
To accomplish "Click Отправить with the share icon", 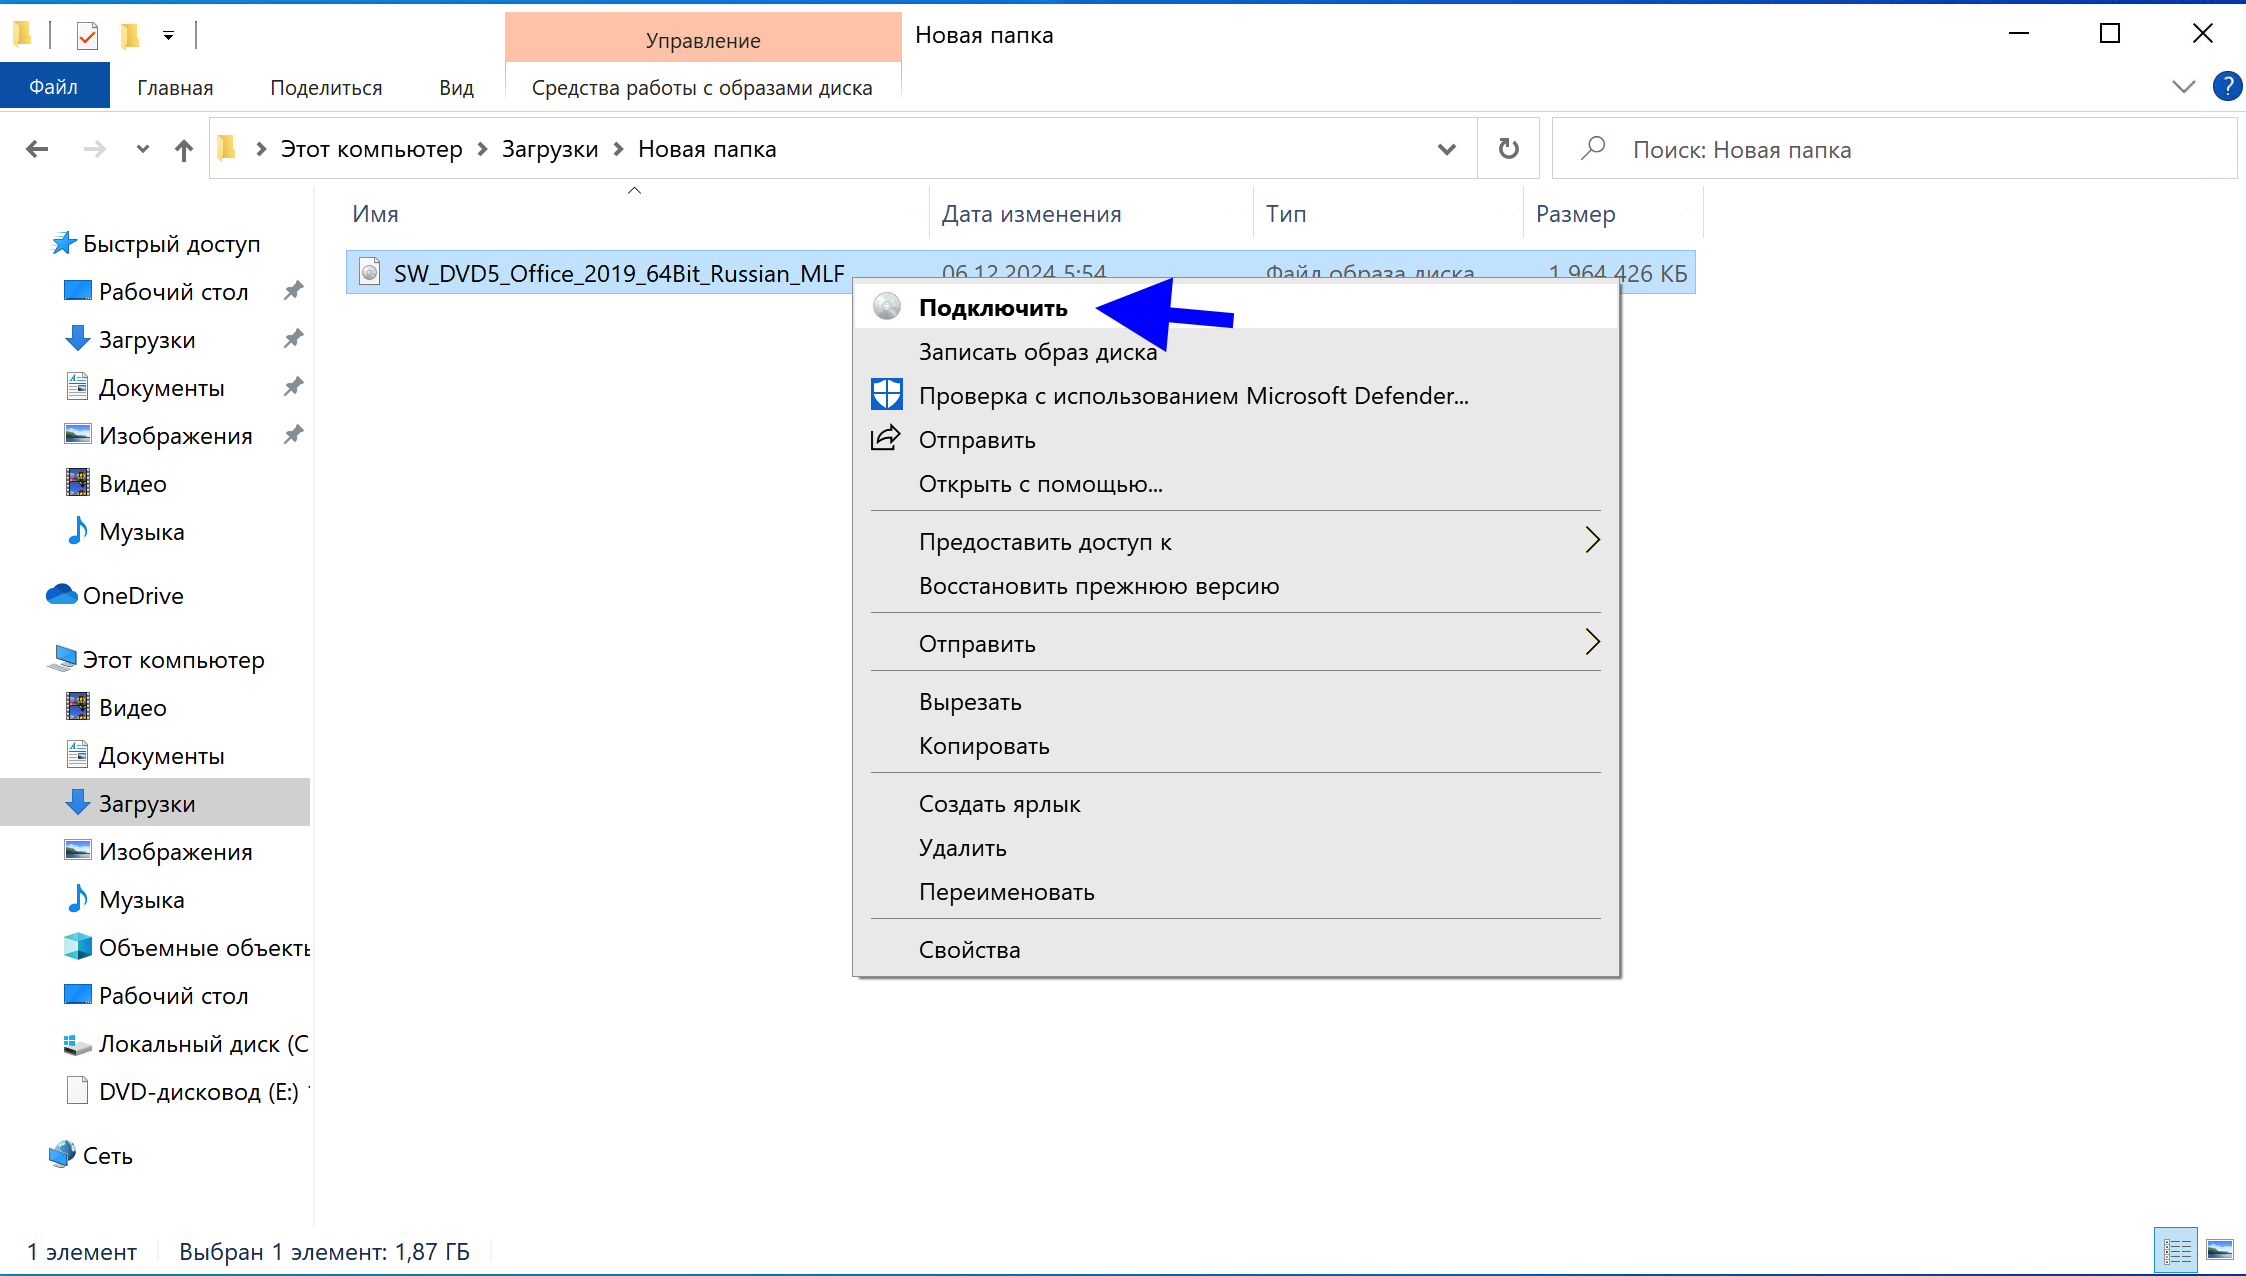I will 1235,439.
